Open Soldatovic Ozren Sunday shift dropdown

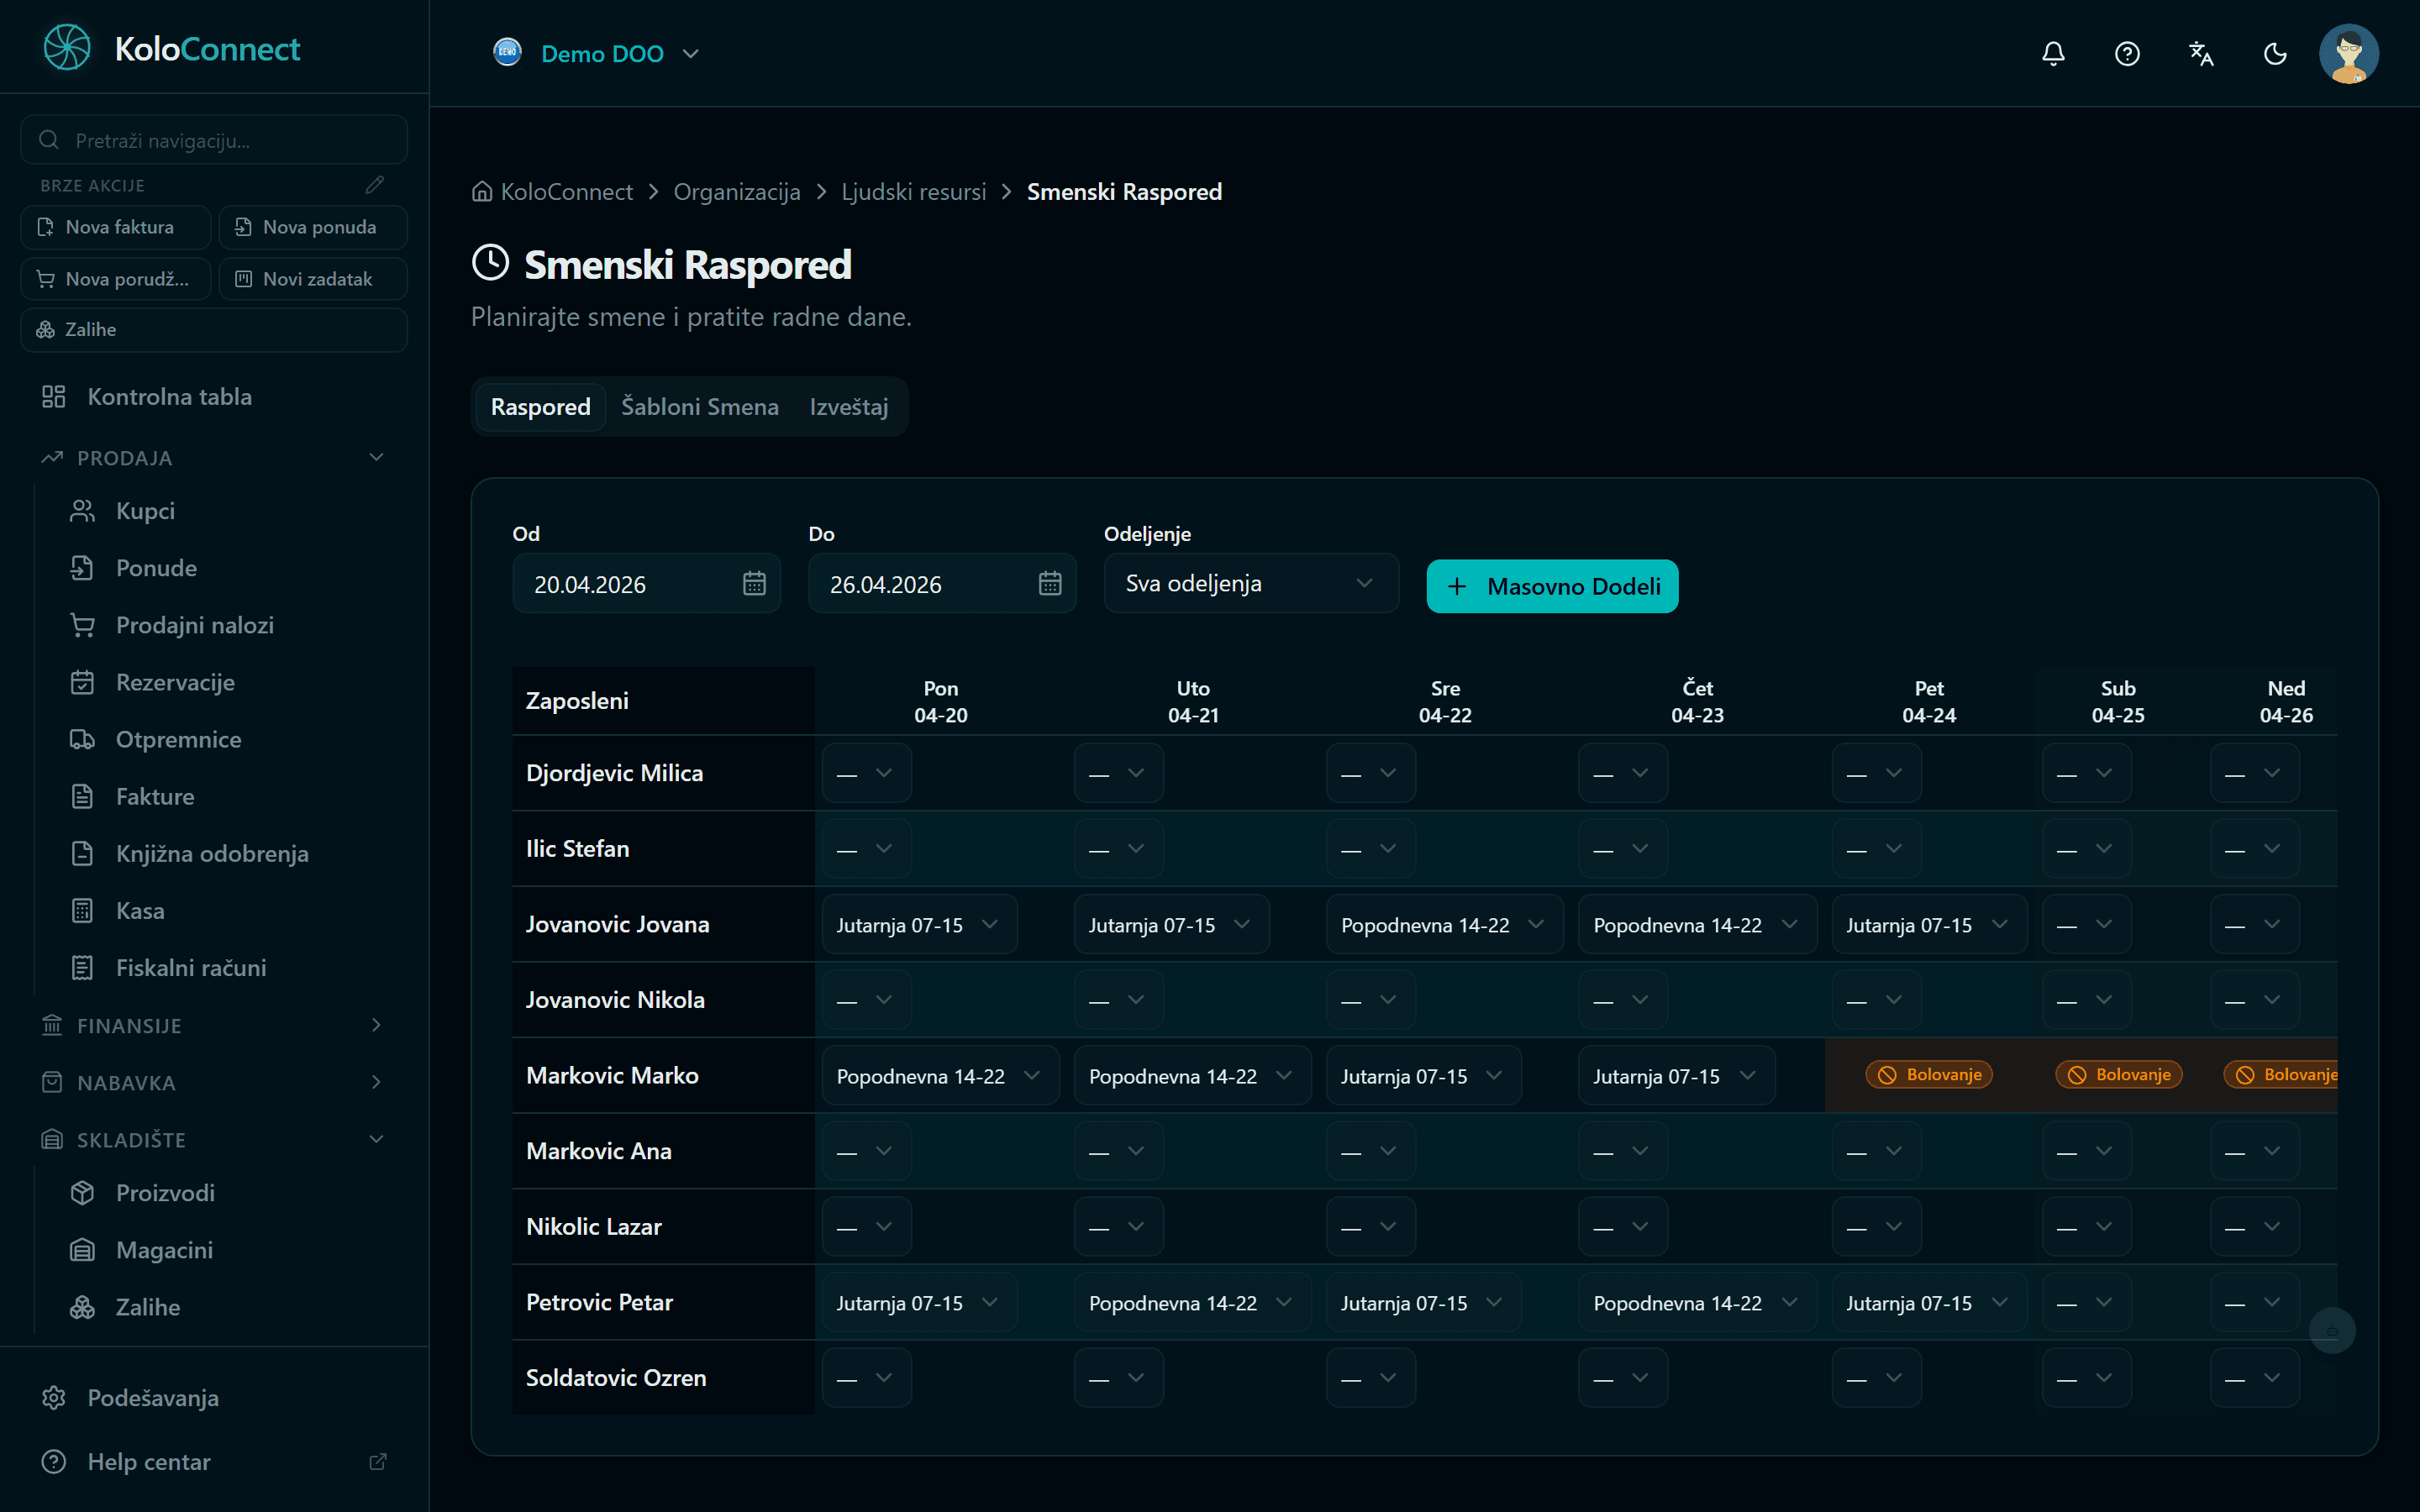[2254, 1378]
